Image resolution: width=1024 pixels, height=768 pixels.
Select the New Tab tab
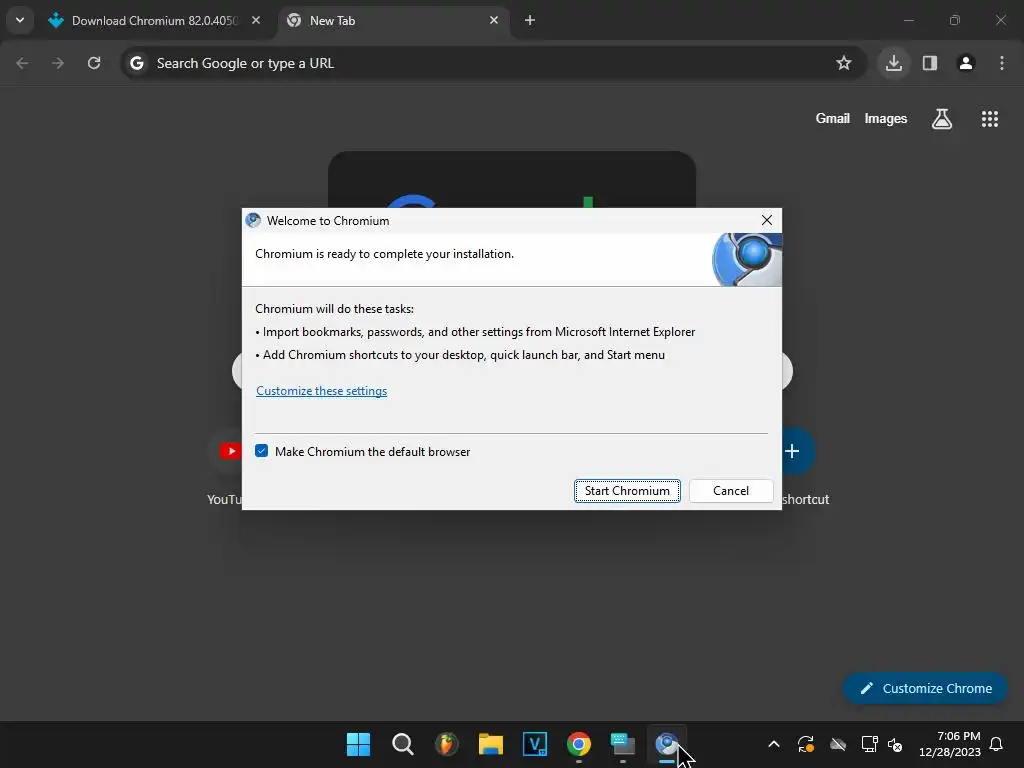pos(394,21)
